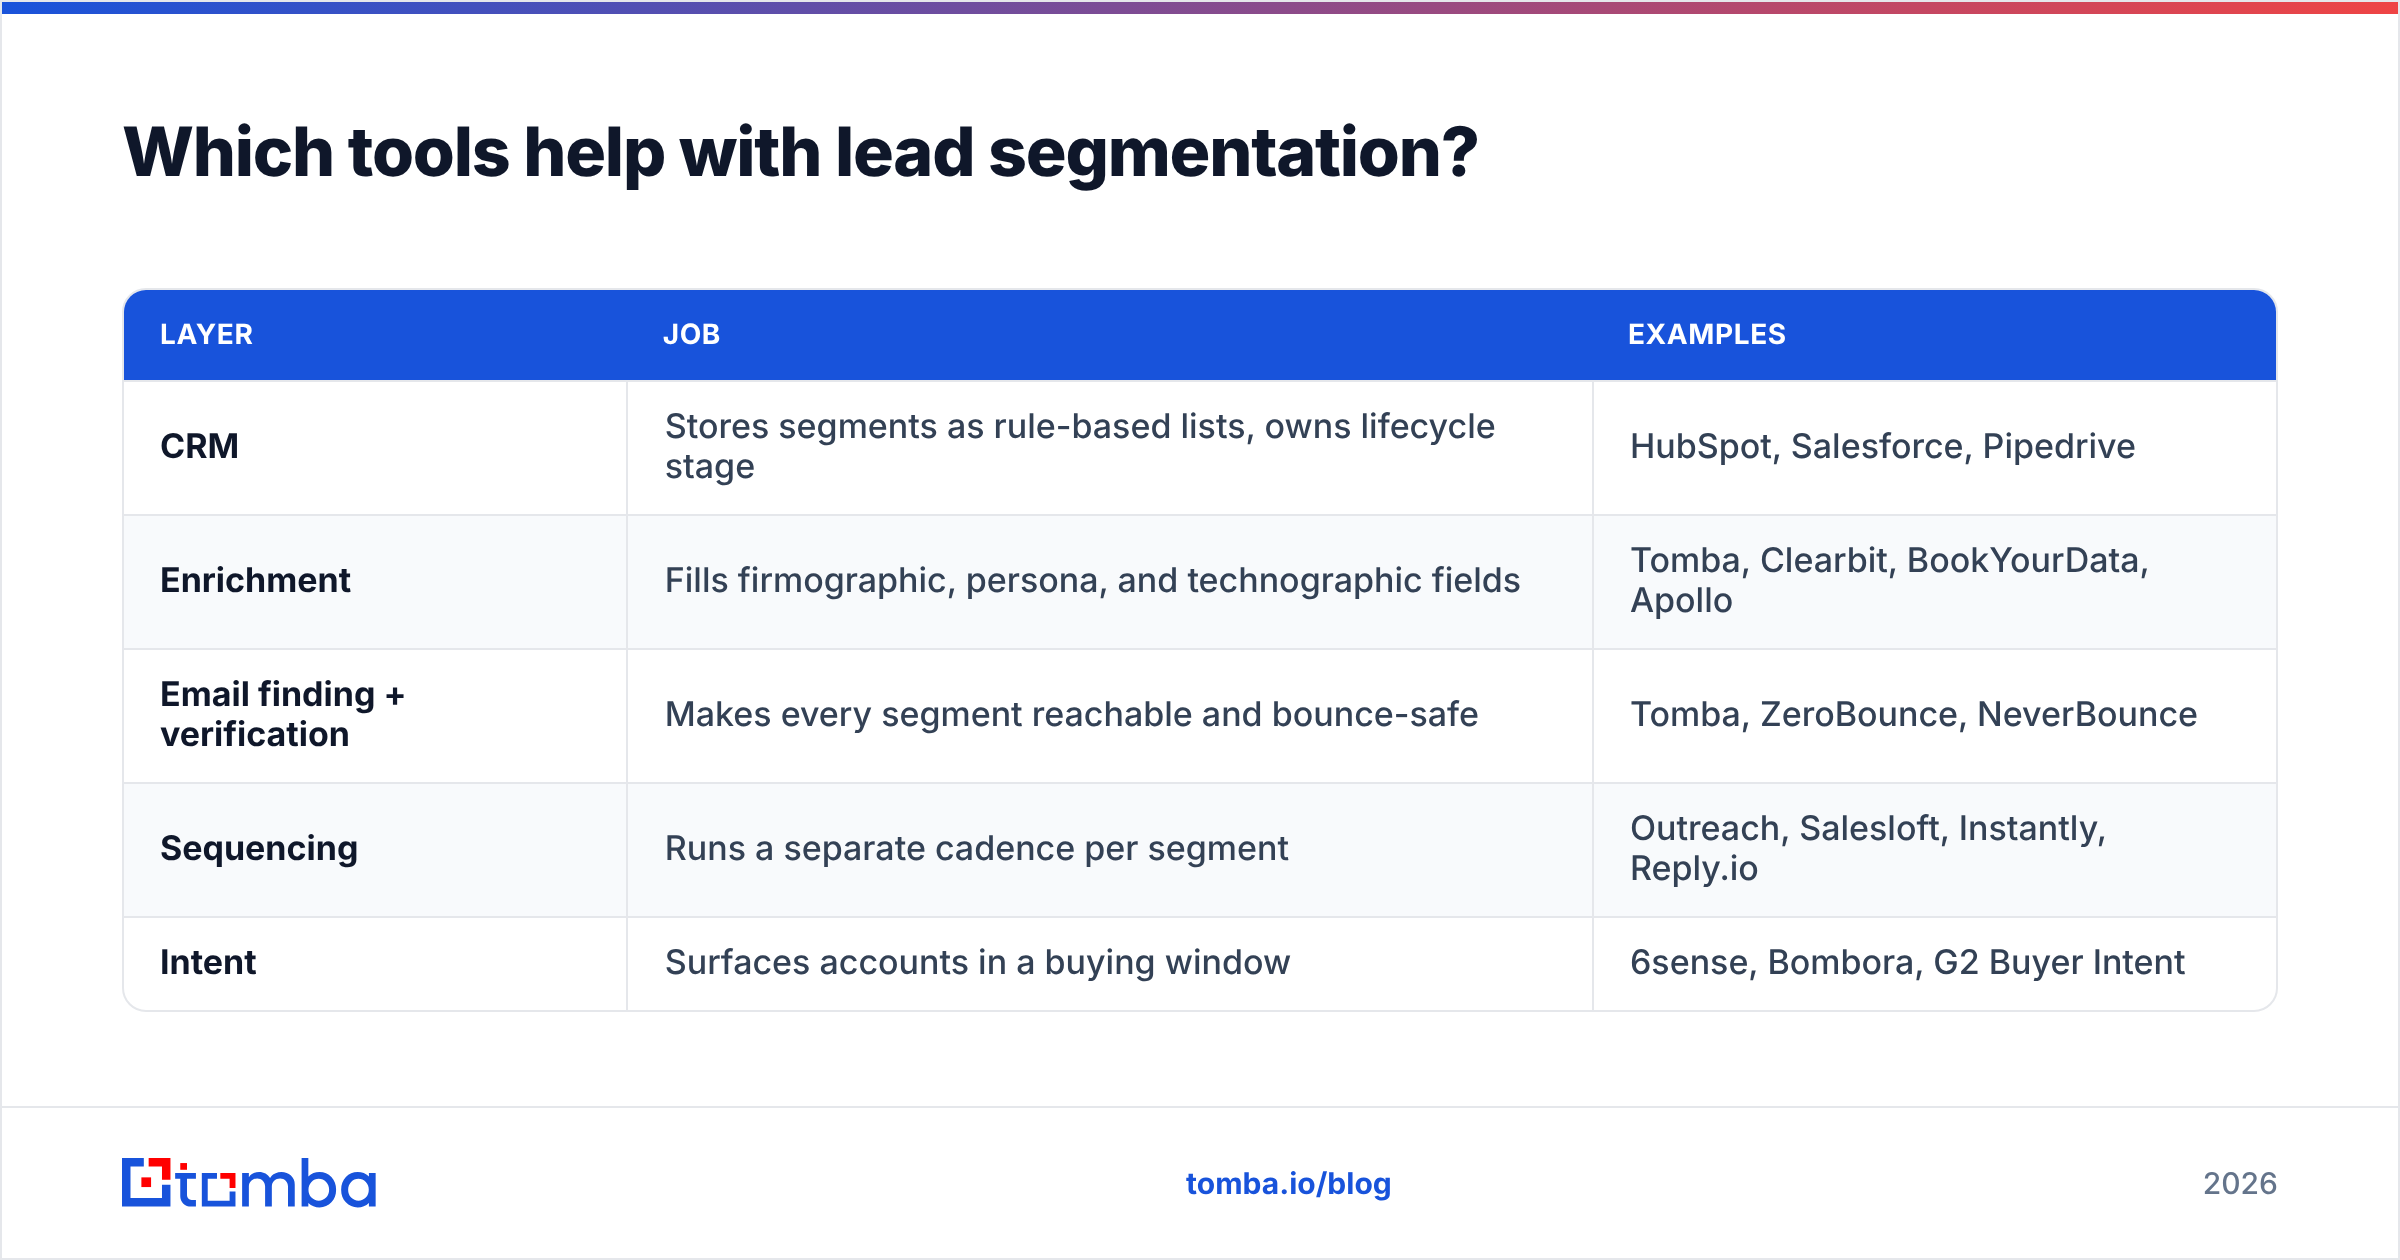Open the tomba.io/blog link
Image resolution: width=2400 pixels, height=1260 pixels.
[x=1288, y=1184]
